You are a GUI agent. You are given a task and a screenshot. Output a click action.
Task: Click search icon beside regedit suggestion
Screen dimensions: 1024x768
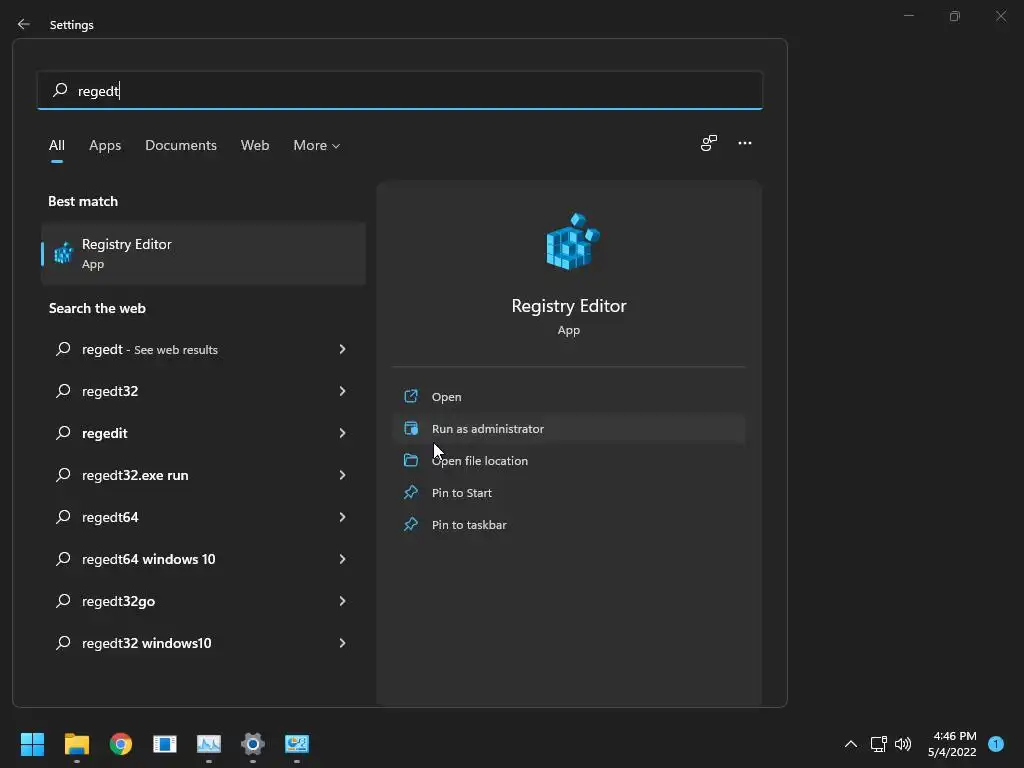pos(63,432)
